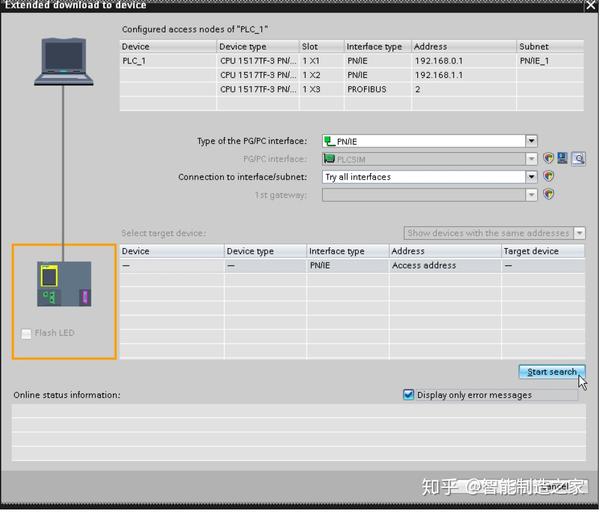The height and width of the screenshot is (512, 600).
Task: Click the green PN/IE icon in interface type field
Action: tap(329, 141)
